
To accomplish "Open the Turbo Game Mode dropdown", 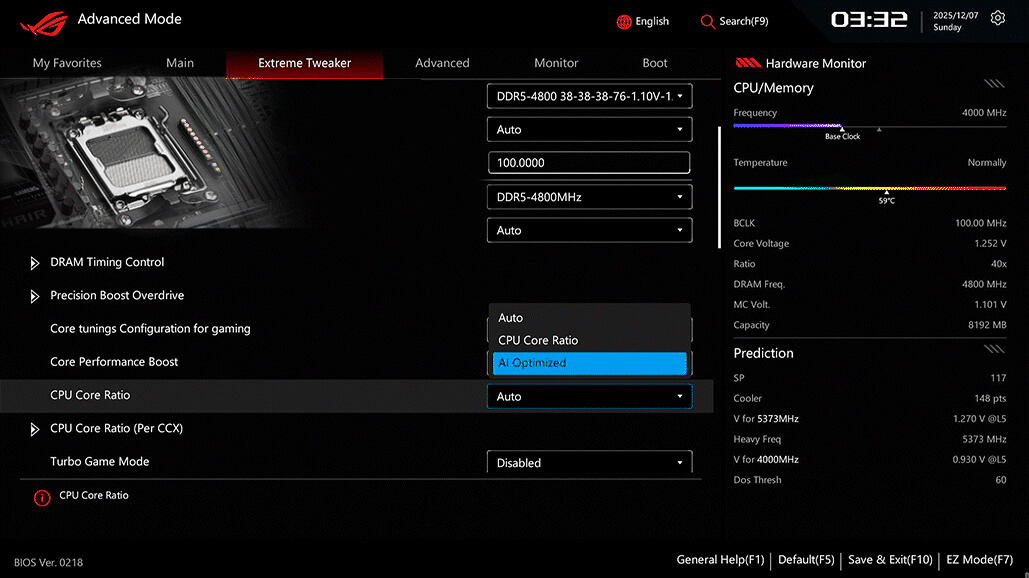I will click(x=589, y=463).
